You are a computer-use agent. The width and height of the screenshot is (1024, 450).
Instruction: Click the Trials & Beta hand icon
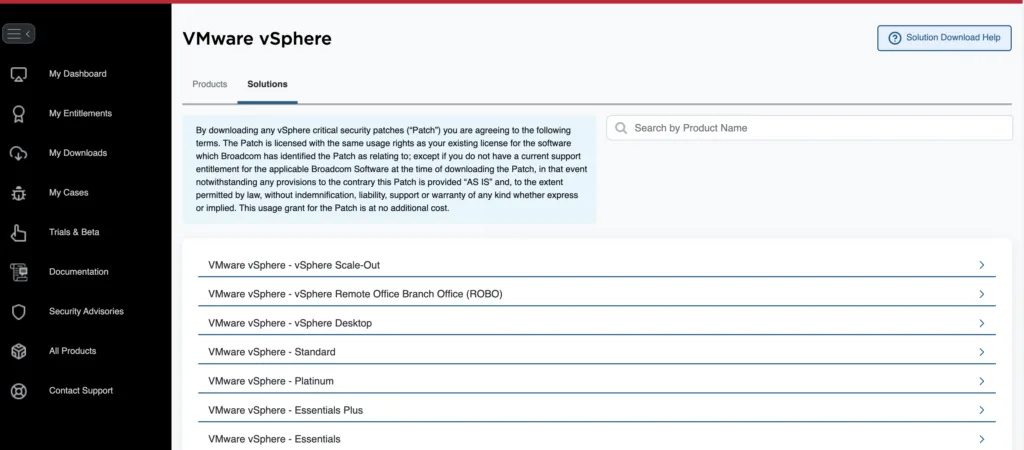click(x=19, y=233)
